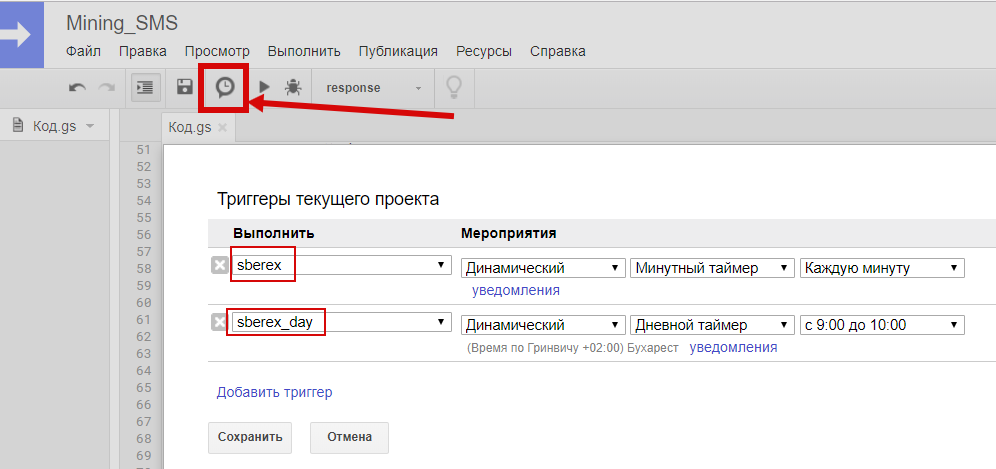Screen dimensions: 996x469
Task: Click the Мероприятия column header
Action: tap(509, 233)
